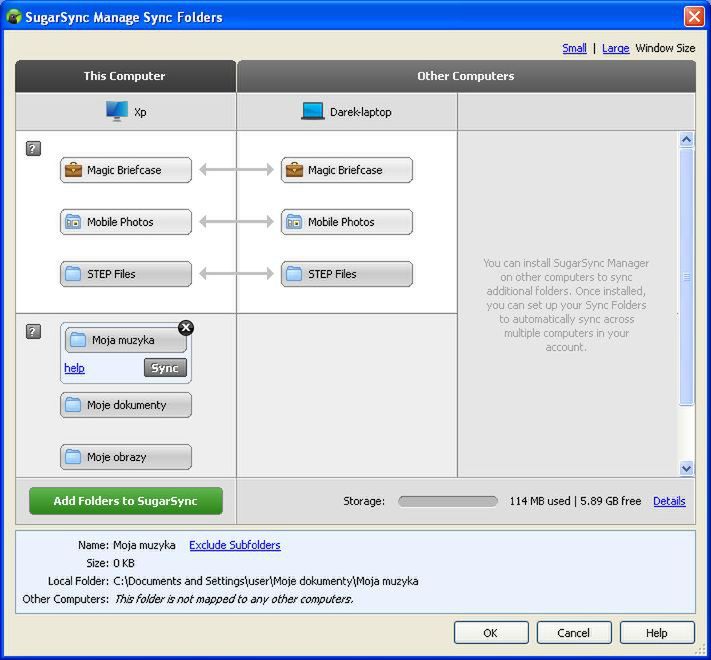This screenshot has height=660, width=711.
Task: Click the Mobile Photos sync arrow
Action: pyautogui.click(x=237, y=222)
